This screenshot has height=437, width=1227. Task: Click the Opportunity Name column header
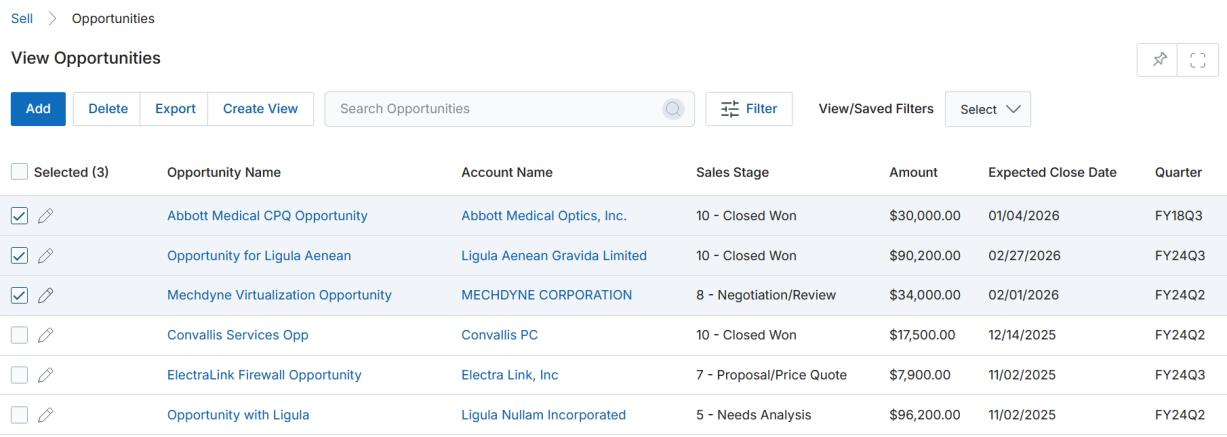click(224, 172)
